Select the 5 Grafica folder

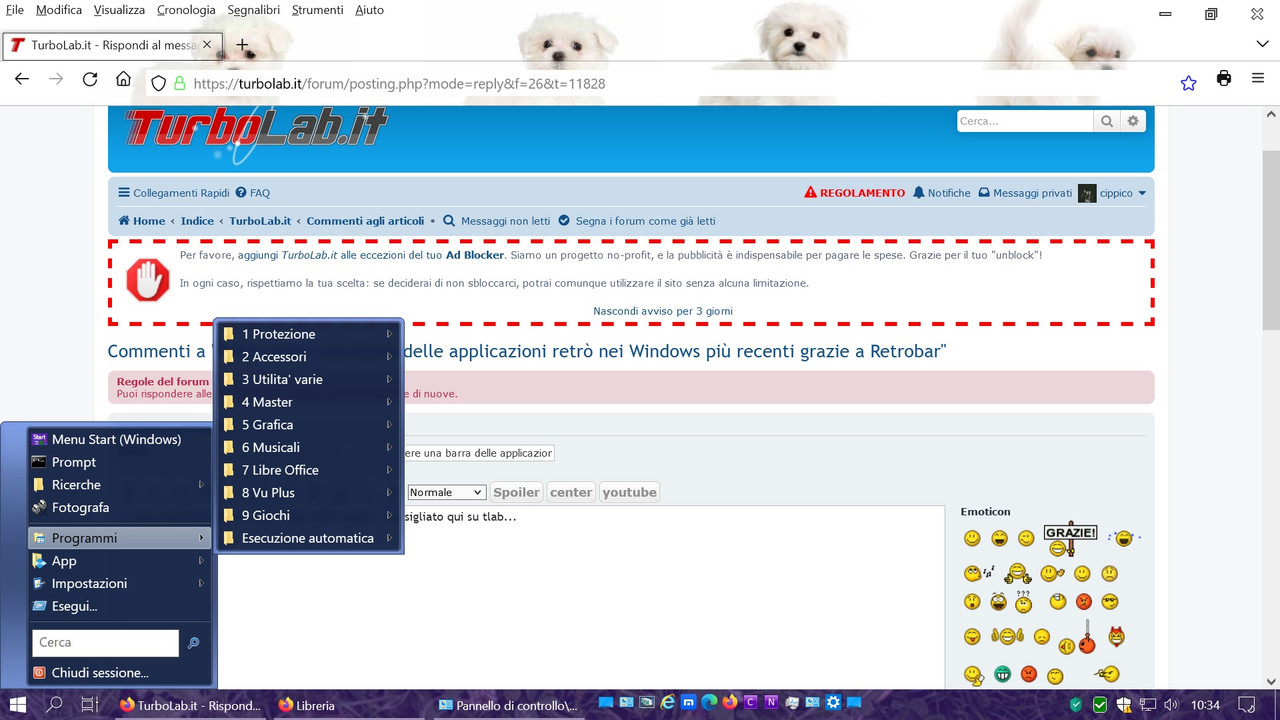tap(309, 425)
